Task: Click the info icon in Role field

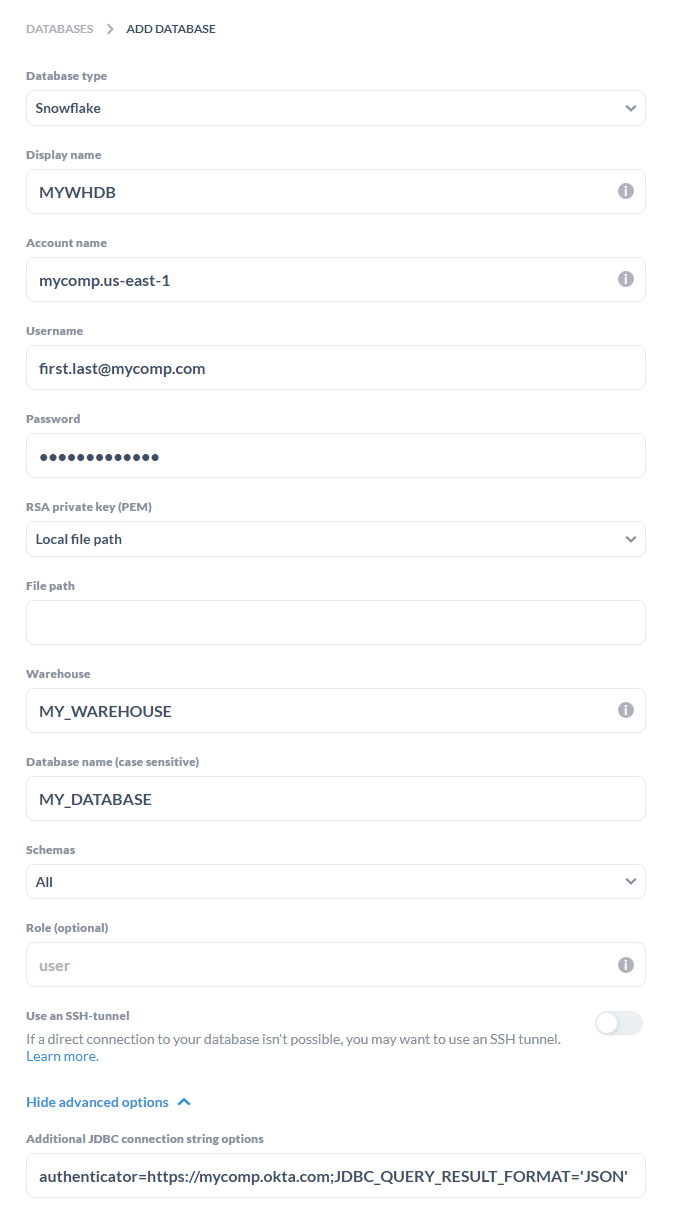Action: [626, 964]
